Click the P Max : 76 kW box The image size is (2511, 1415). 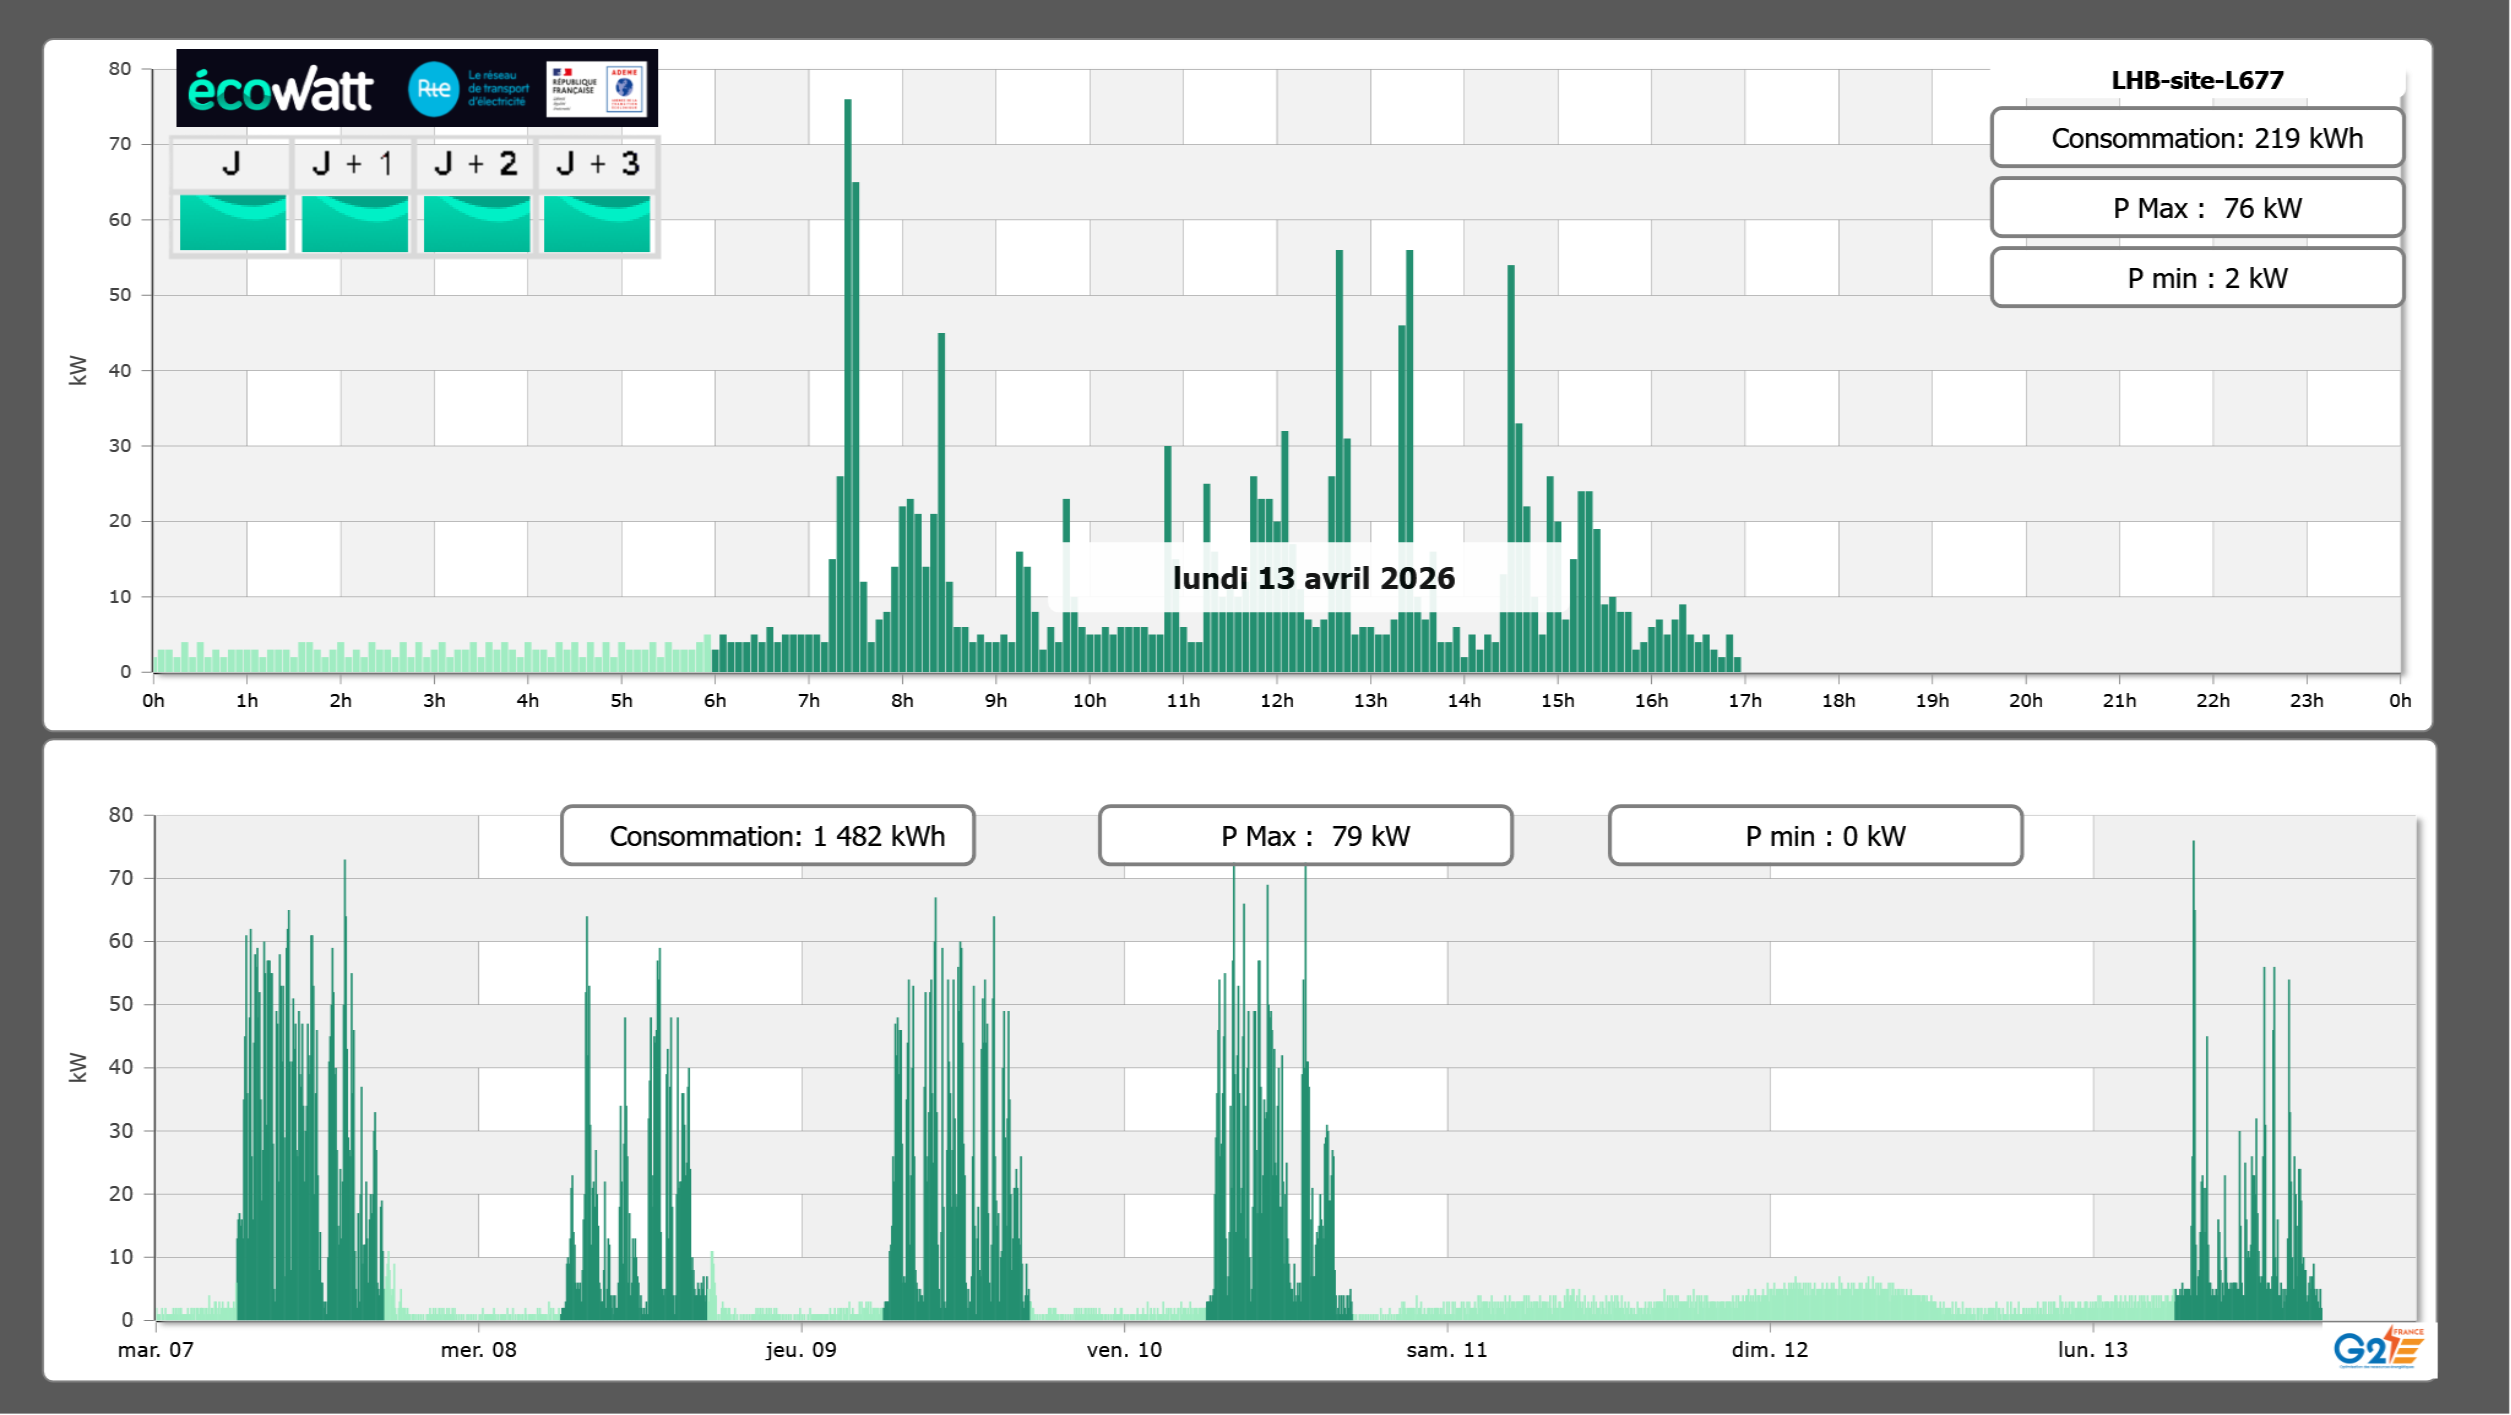point(2196,208)
